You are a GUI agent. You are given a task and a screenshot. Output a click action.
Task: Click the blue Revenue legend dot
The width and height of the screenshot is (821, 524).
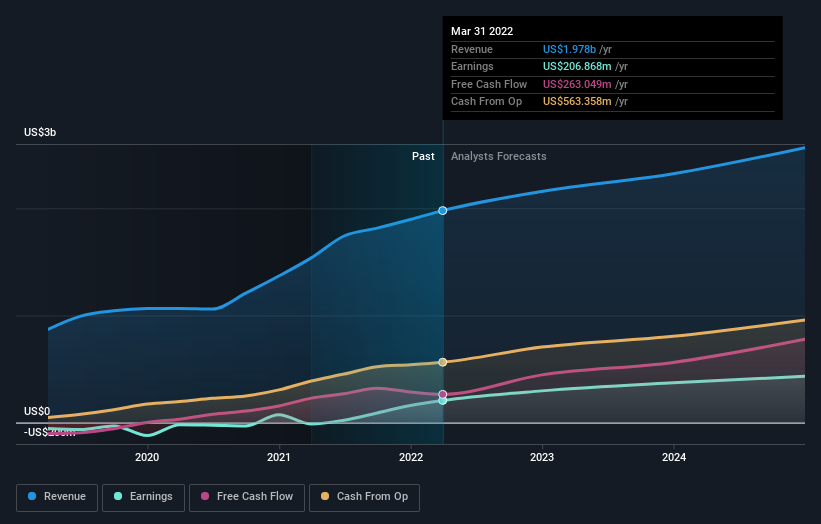point(32,496)
